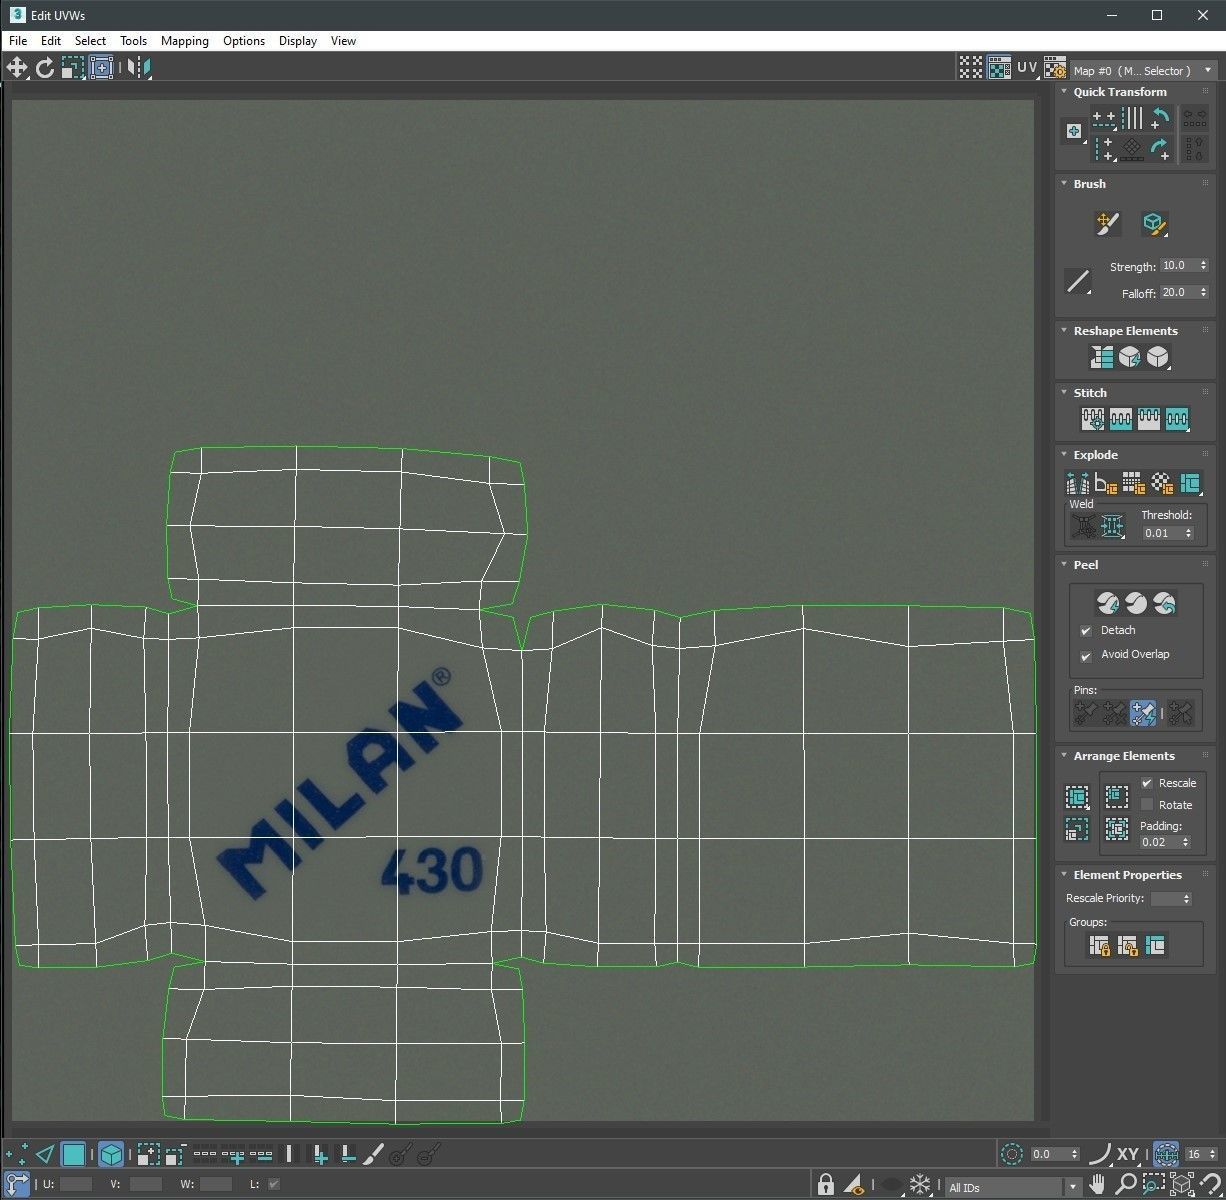Screen dimensions: 1226x1200
Task: Click the Padding spinner arrows
Action: coord(1186,842)
